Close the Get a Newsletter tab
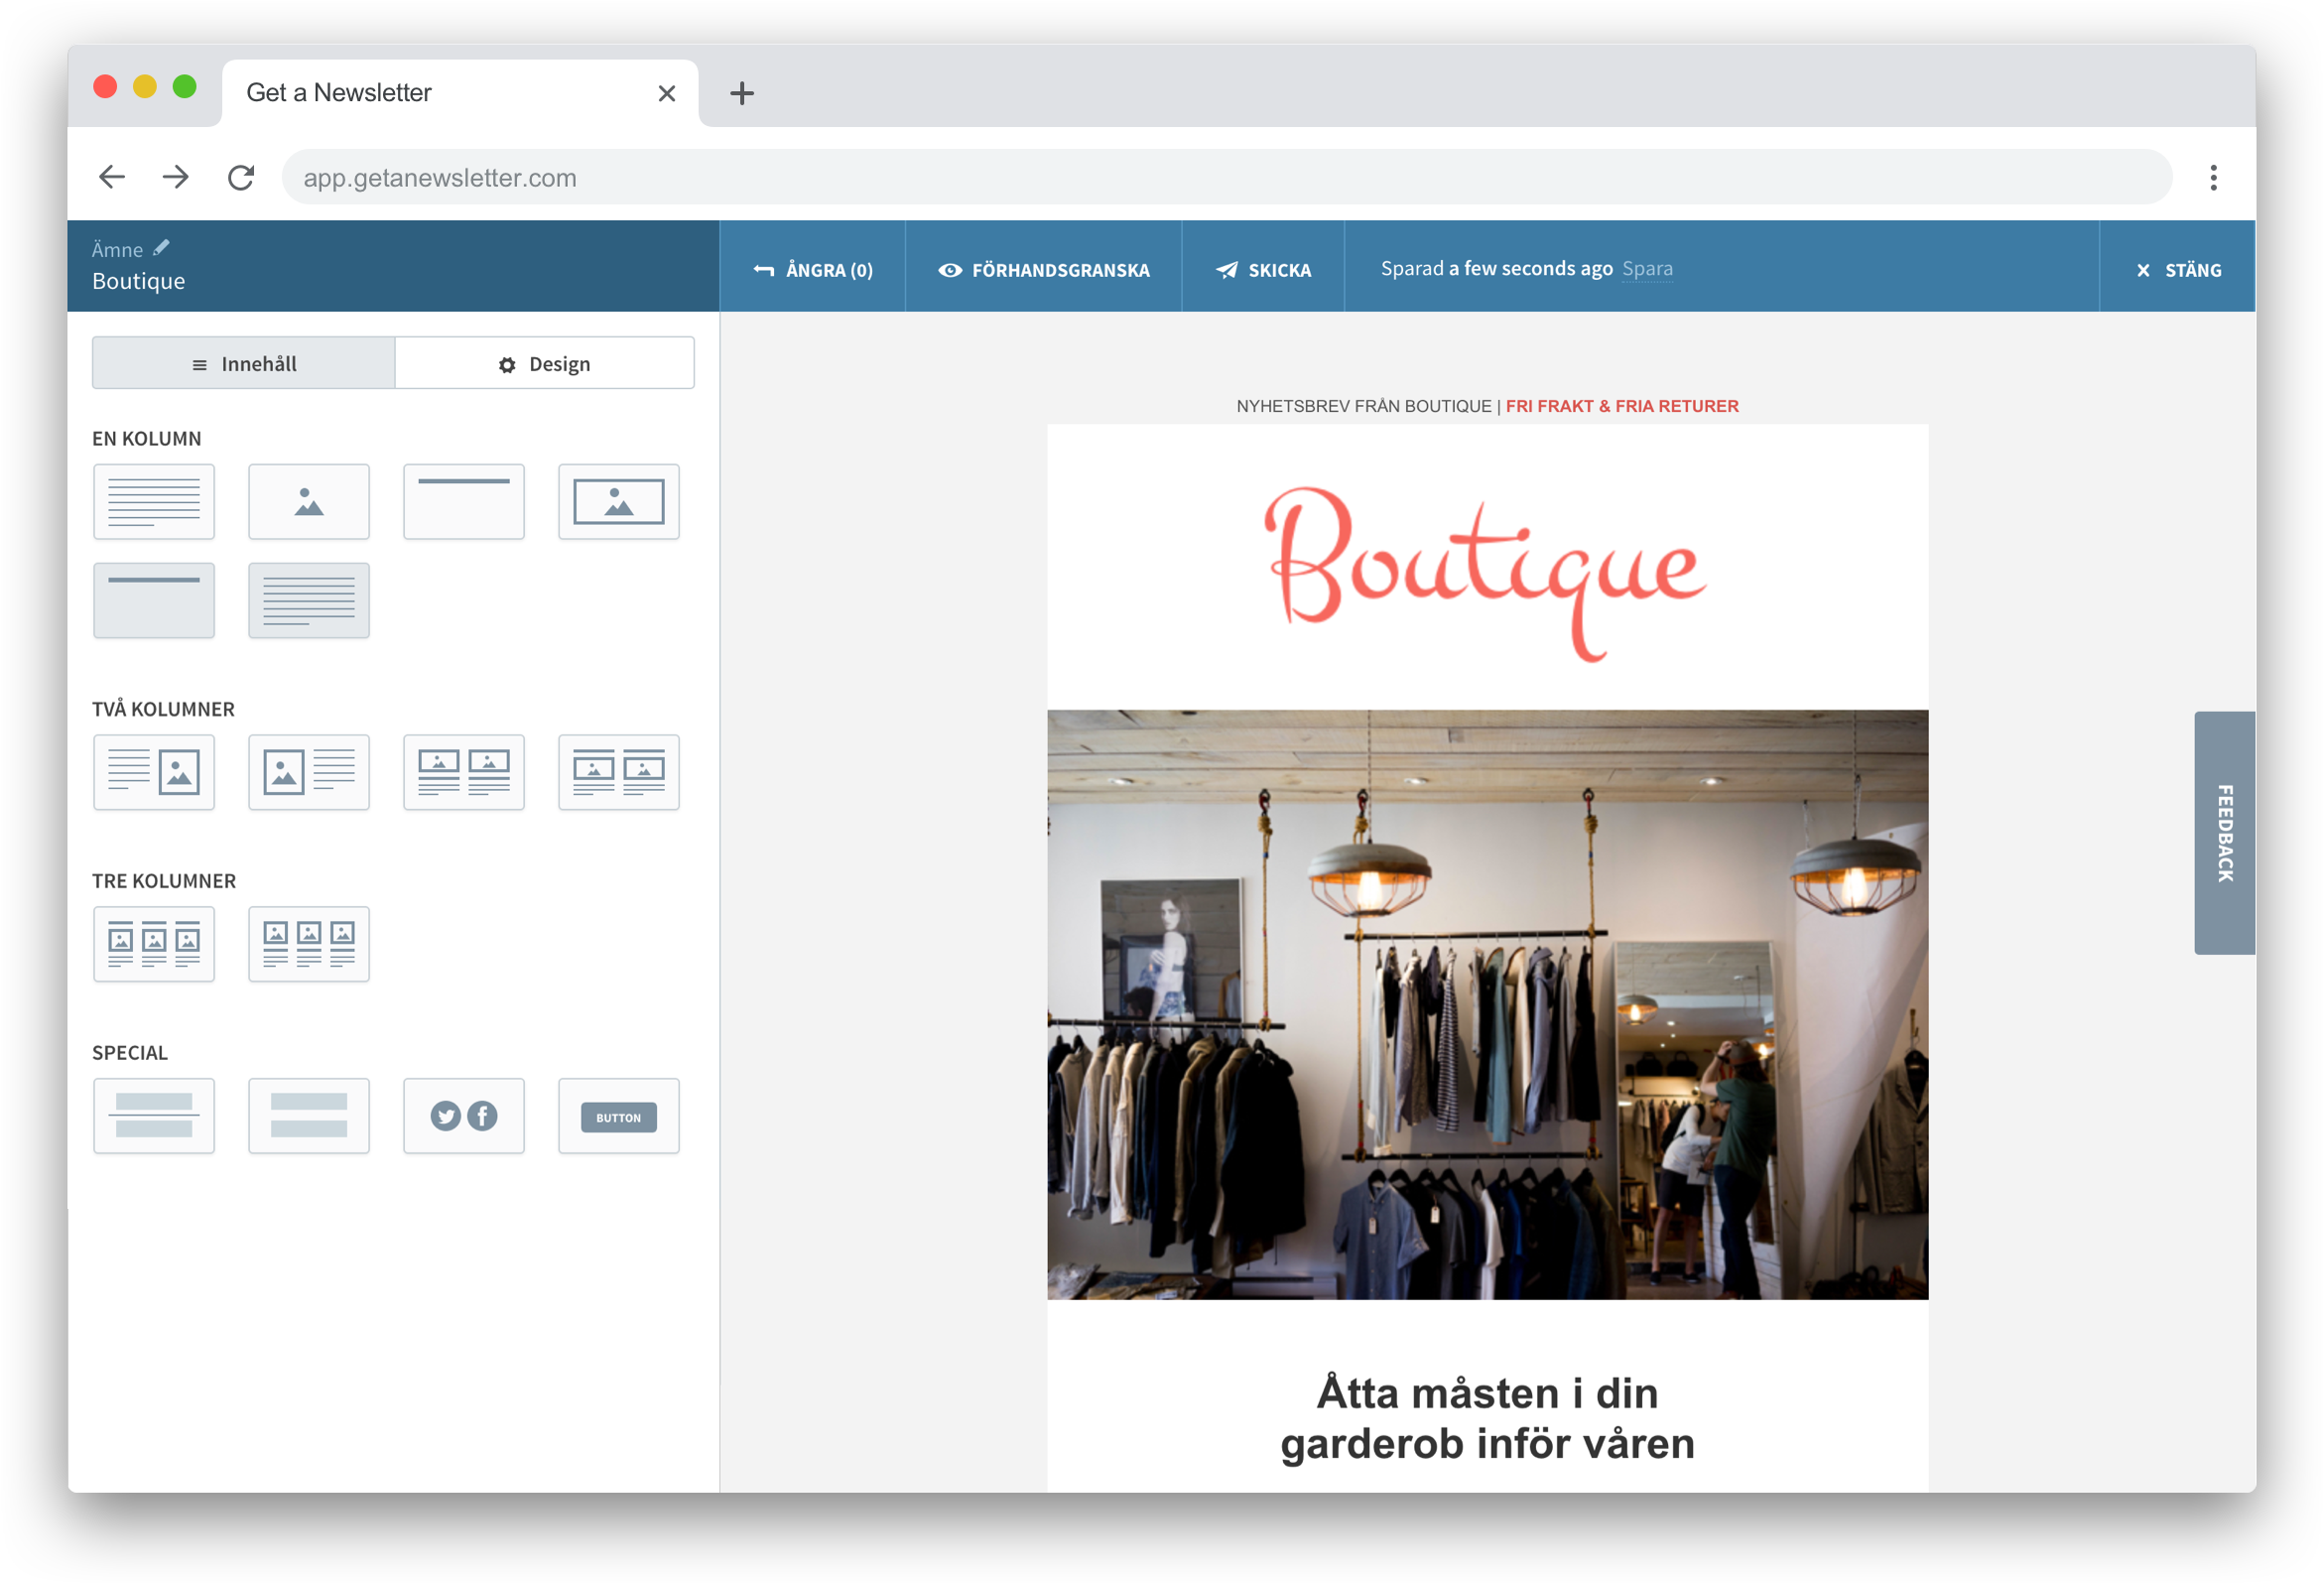The image size is (2324, 1584). point(667,93)
